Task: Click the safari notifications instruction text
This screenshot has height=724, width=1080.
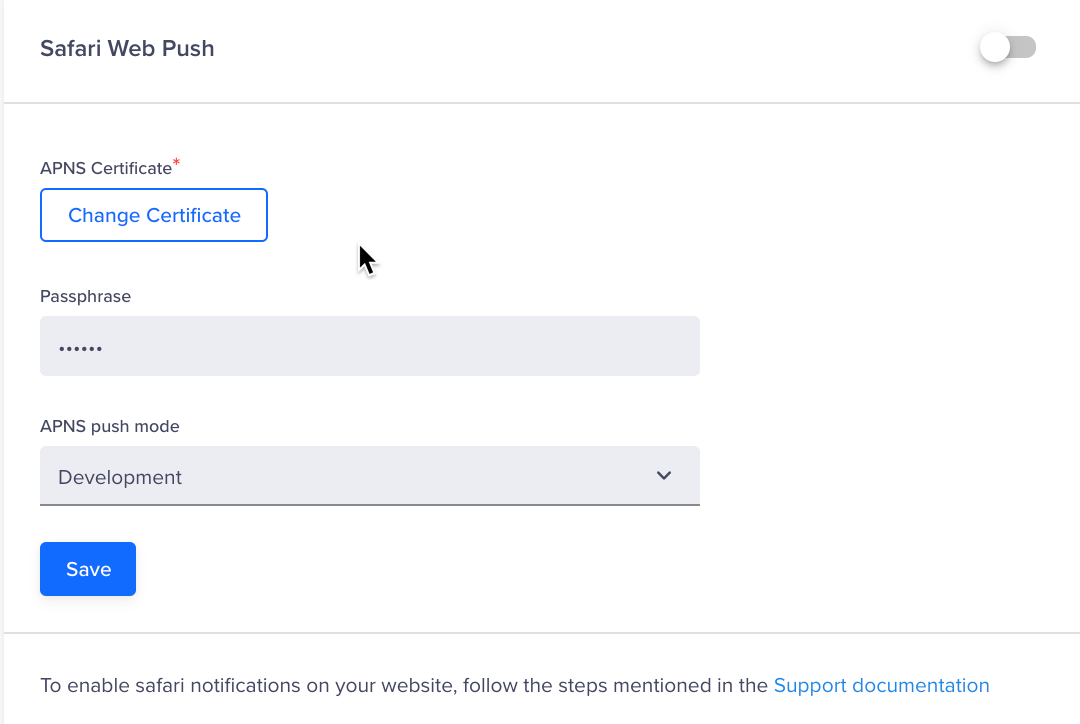Action: point(400,685)
